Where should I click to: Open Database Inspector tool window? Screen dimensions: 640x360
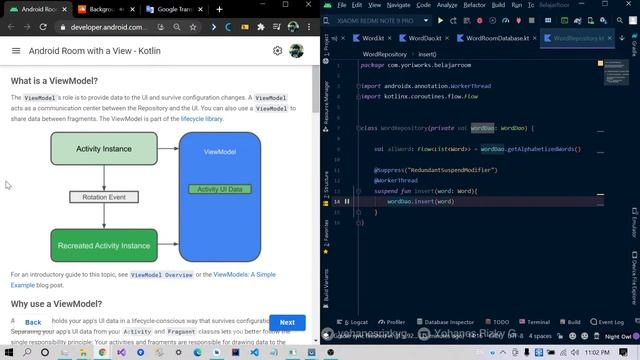pos(445,322)
